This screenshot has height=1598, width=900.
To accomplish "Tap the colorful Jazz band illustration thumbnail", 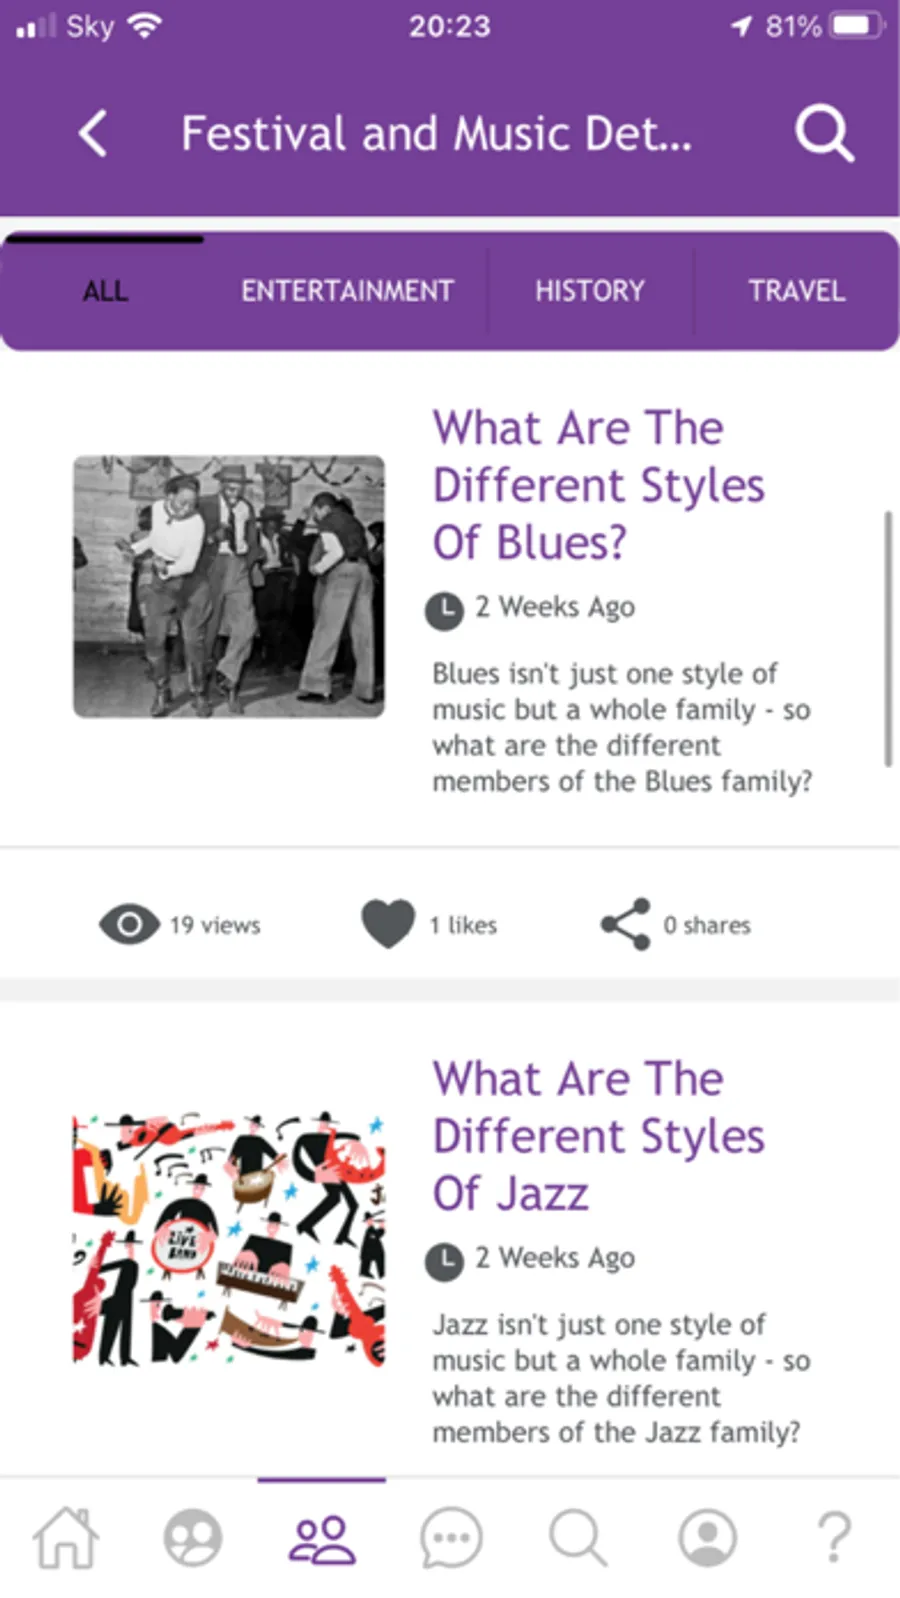I will click(229, 1238).
